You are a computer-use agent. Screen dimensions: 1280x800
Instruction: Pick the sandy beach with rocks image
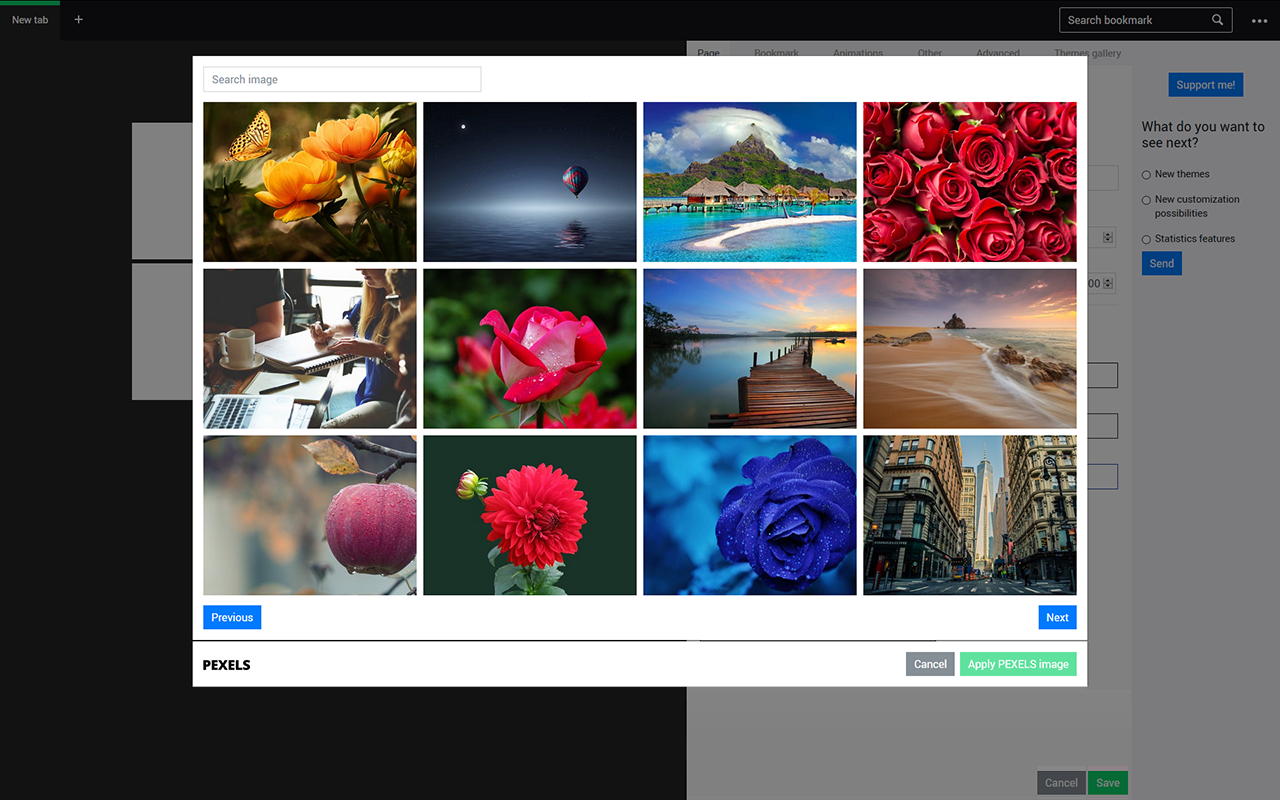(970, 348)
